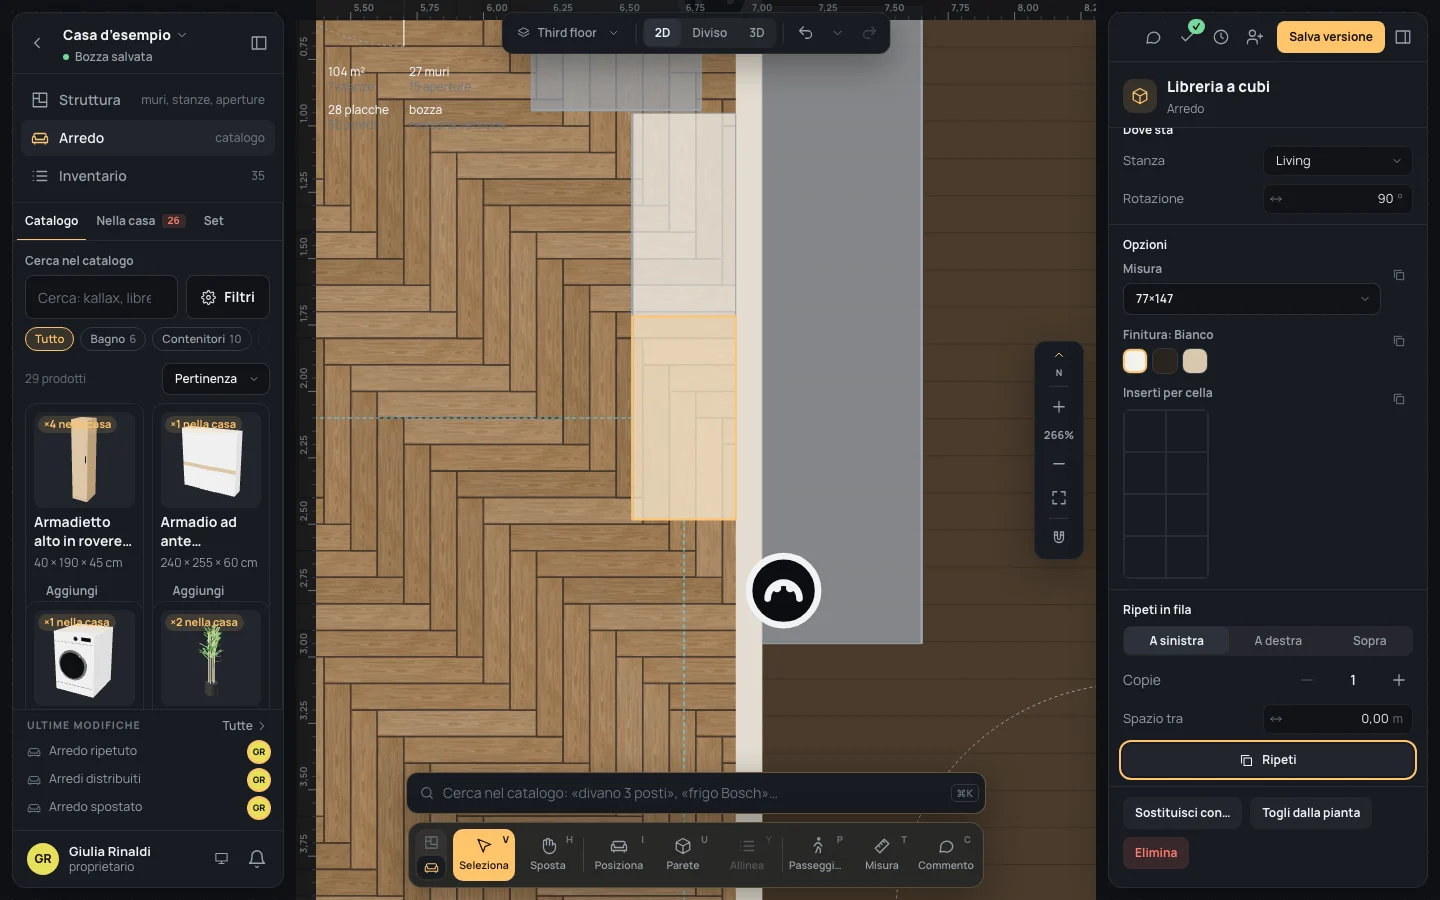Switch to Diviso split view
1440x900 pixels.
pyautogui.click(x=710, y=33)
